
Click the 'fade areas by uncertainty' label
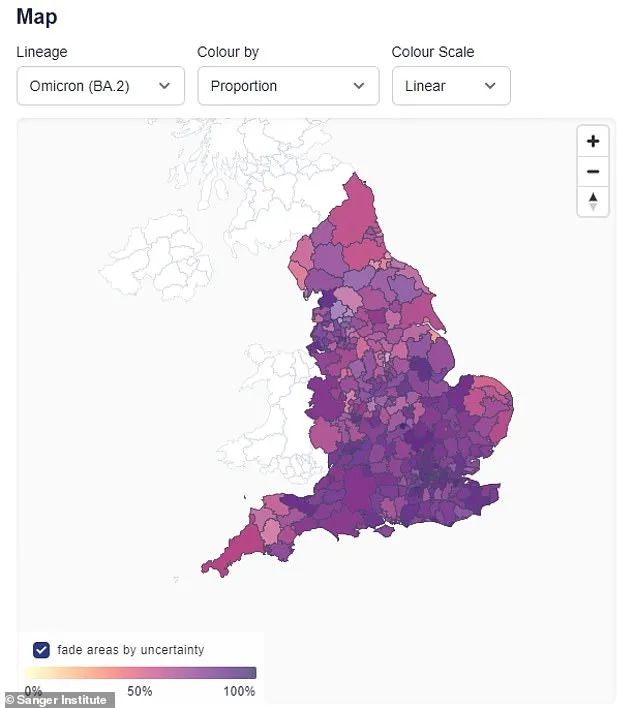(x=131, y=650)
